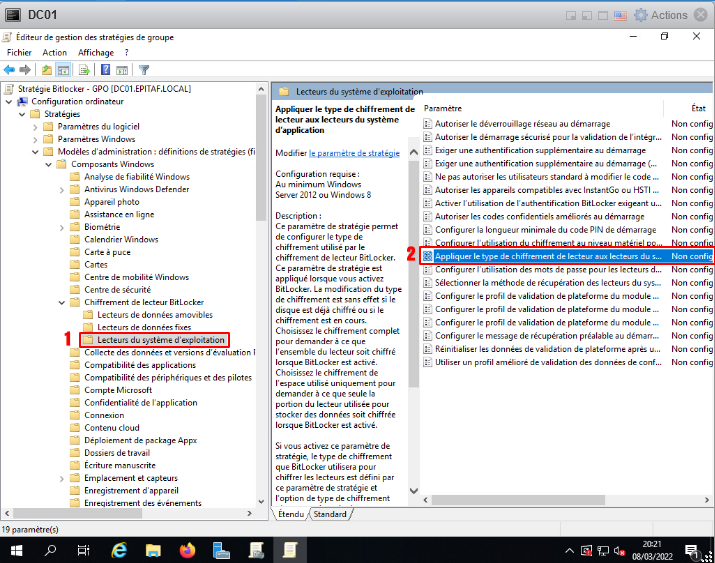This screenshot has width=715, height=563.
Task: Click the US flag keyboard layout icon
Action: pos(619,15)
